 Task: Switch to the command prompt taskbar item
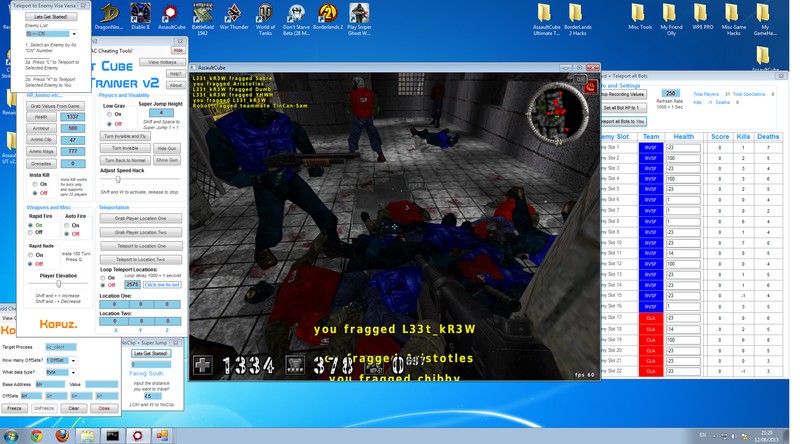(x=112, y=436)
